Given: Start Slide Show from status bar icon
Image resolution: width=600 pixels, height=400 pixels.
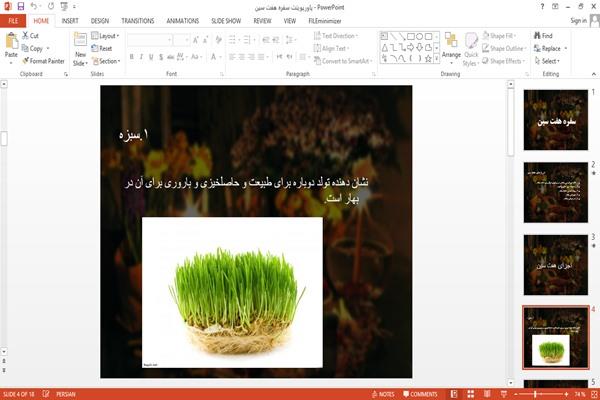Looking at the screenshot, I should [x=504, y=394].
